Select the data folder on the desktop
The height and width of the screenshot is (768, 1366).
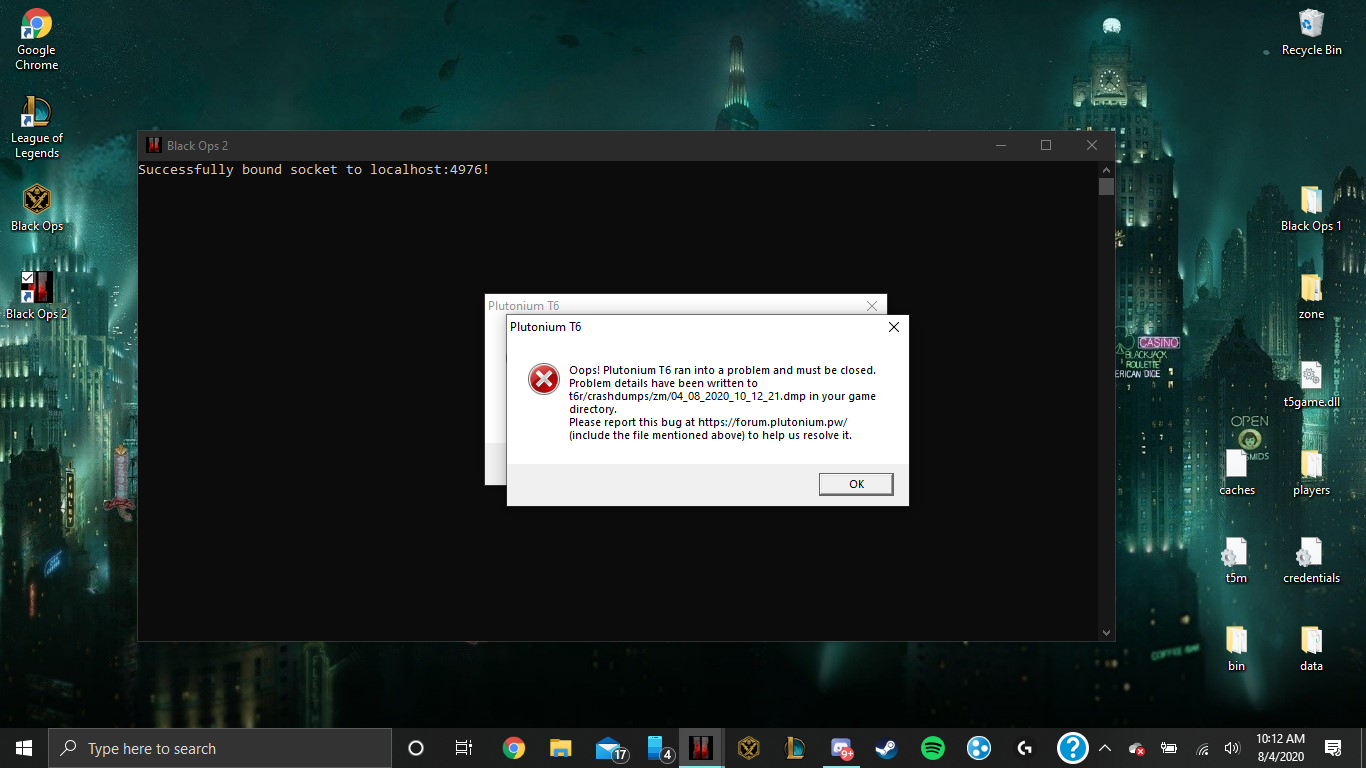point(1311,648)
